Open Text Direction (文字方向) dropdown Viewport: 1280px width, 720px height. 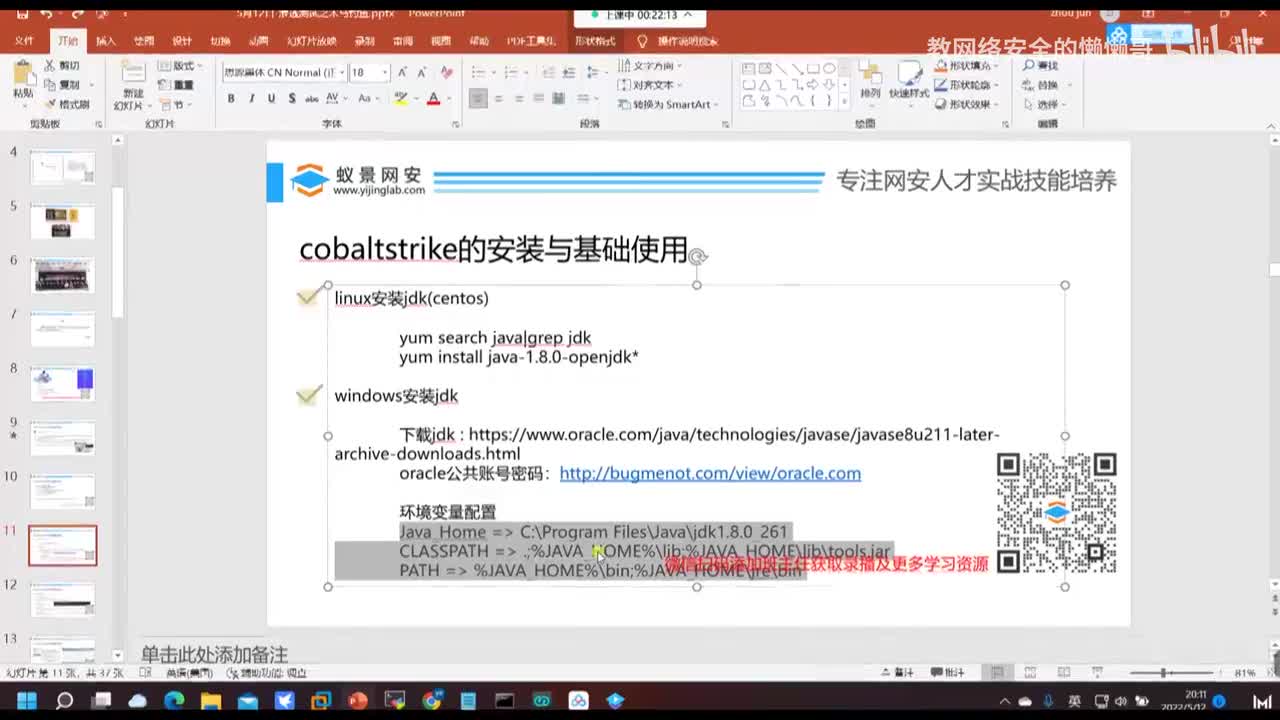click(x=651, y=66)
